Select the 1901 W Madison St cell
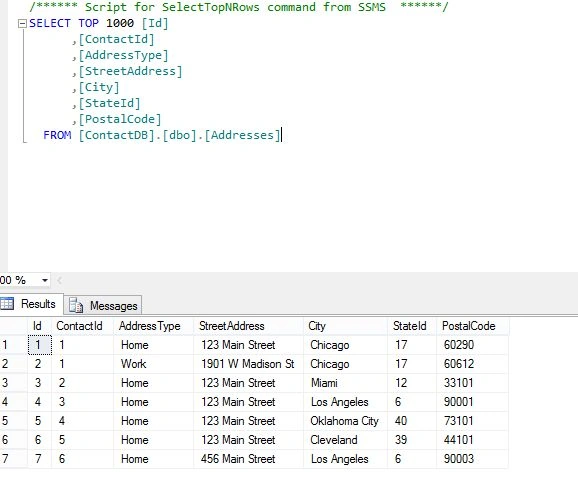Image resolution: width=578 pixels, height=490 pixels. pyautogui.click(x=248, y=364)
